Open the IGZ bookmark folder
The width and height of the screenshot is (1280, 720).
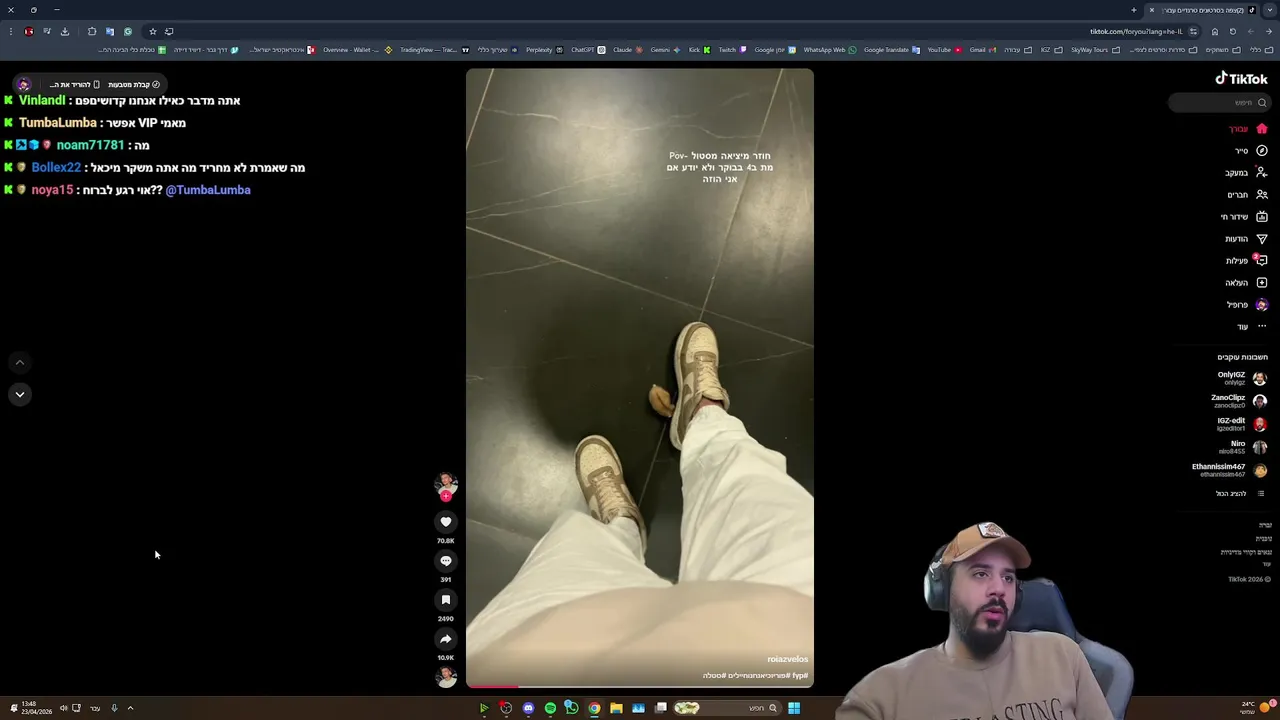[1050, 50]
